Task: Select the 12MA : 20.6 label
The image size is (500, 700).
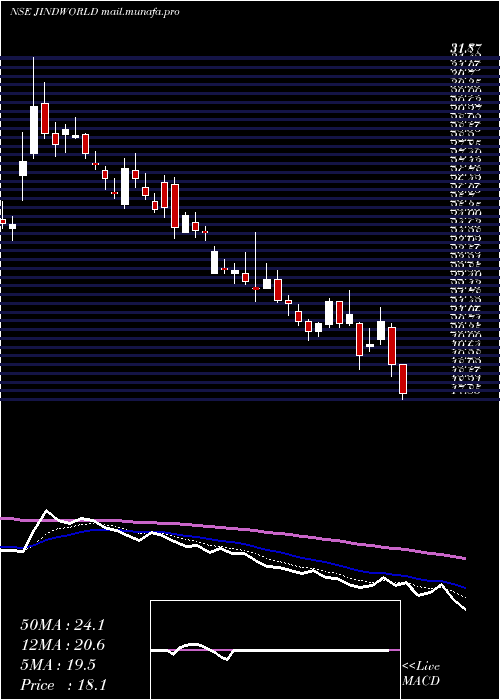Action: 62,645
